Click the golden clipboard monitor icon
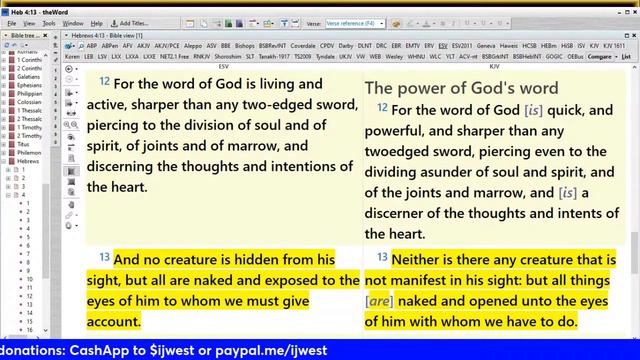Viewport: 640px width, 360px height. [396, 24]
